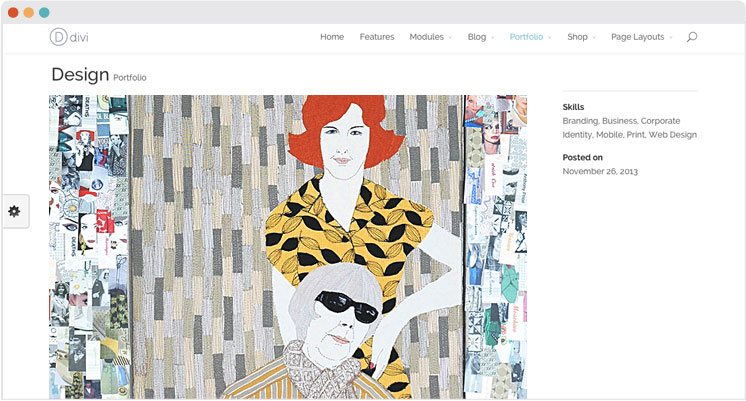Screen dimensions: 746x401
Task: Click the Print skill link
Action: pyautogui.click(x=636, y=135)
